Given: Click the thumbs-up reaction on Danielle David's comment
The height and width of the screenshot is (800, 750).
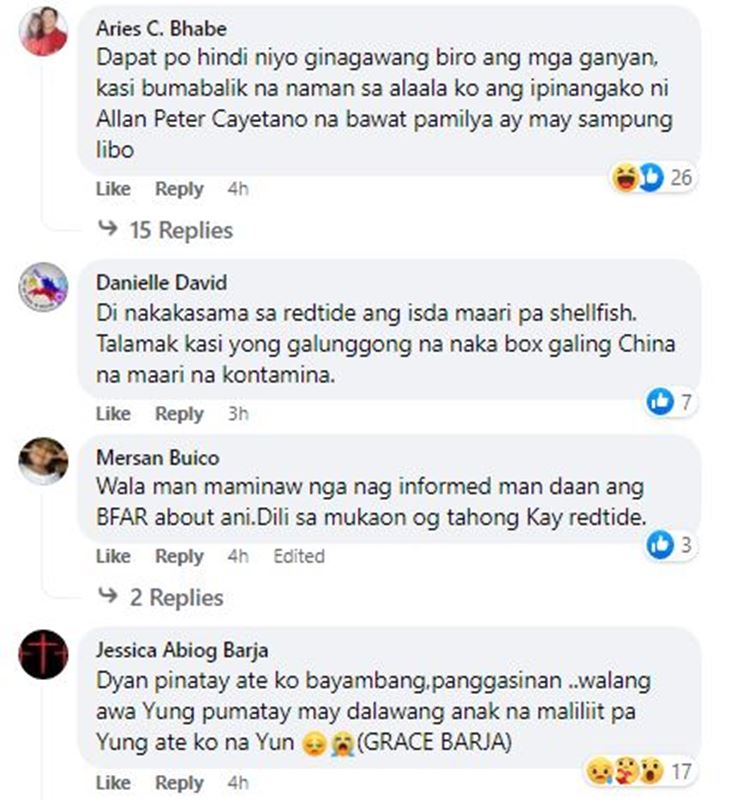Looking at the screenshot, I should (660, 402).
